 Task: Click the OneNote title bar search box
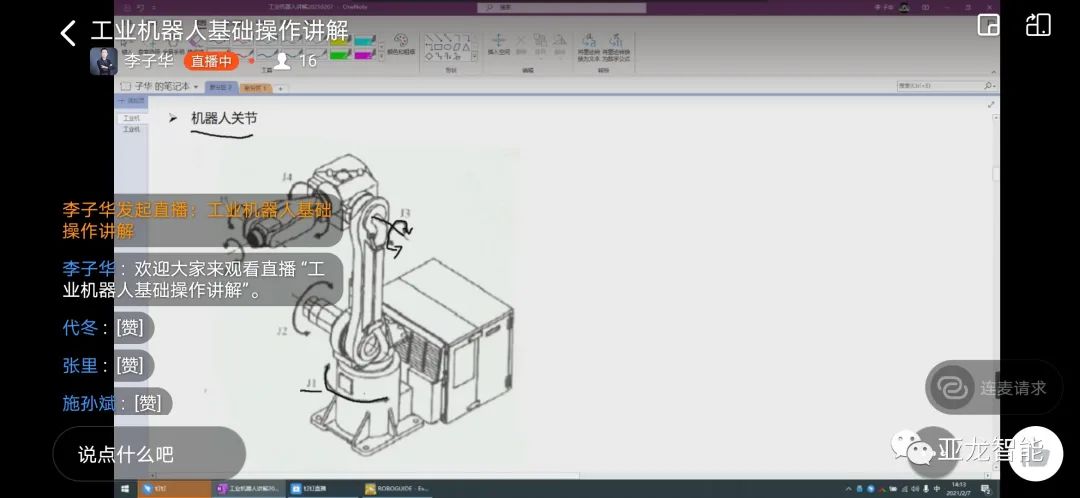[561, 8]
